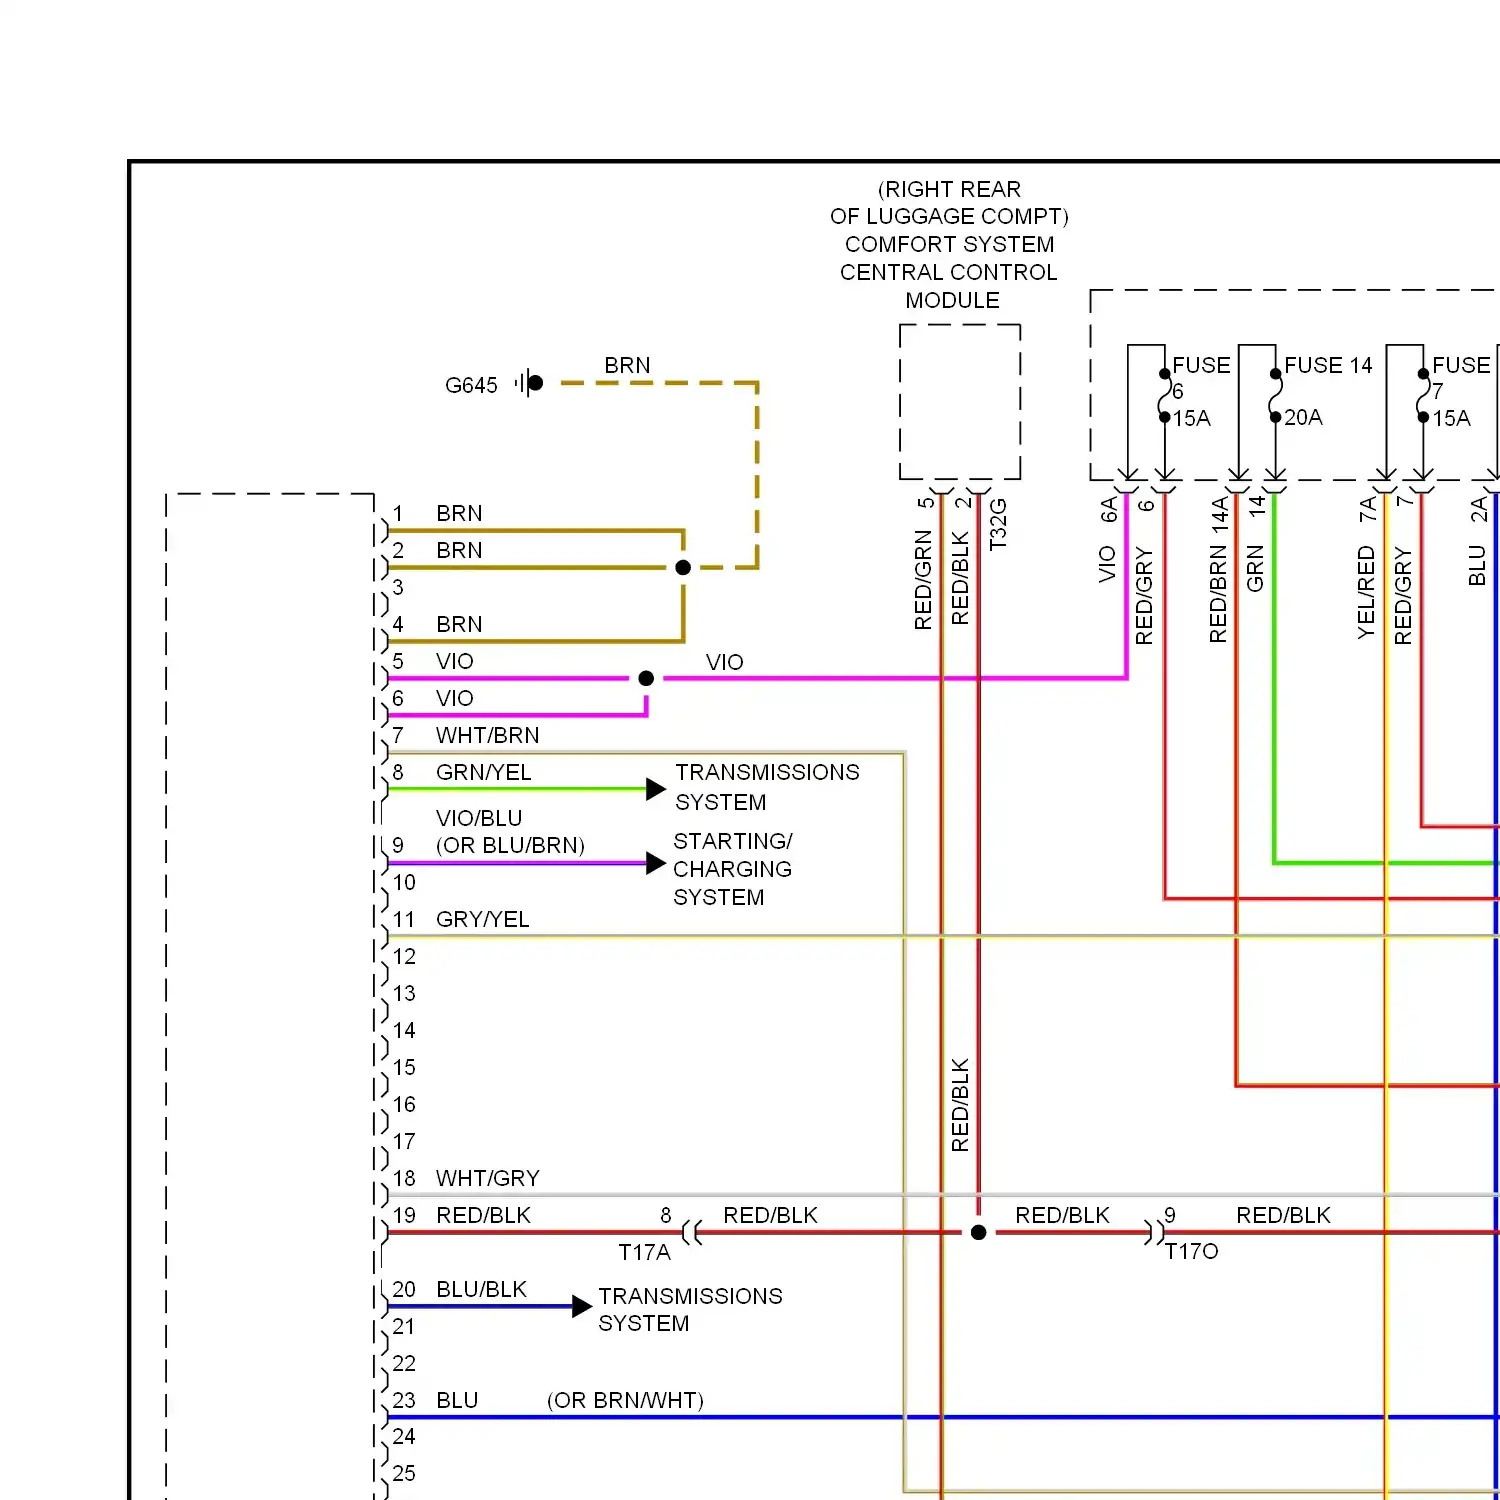Click the FUSE 6 label
The image size is (1500, 1500).
1201,377
